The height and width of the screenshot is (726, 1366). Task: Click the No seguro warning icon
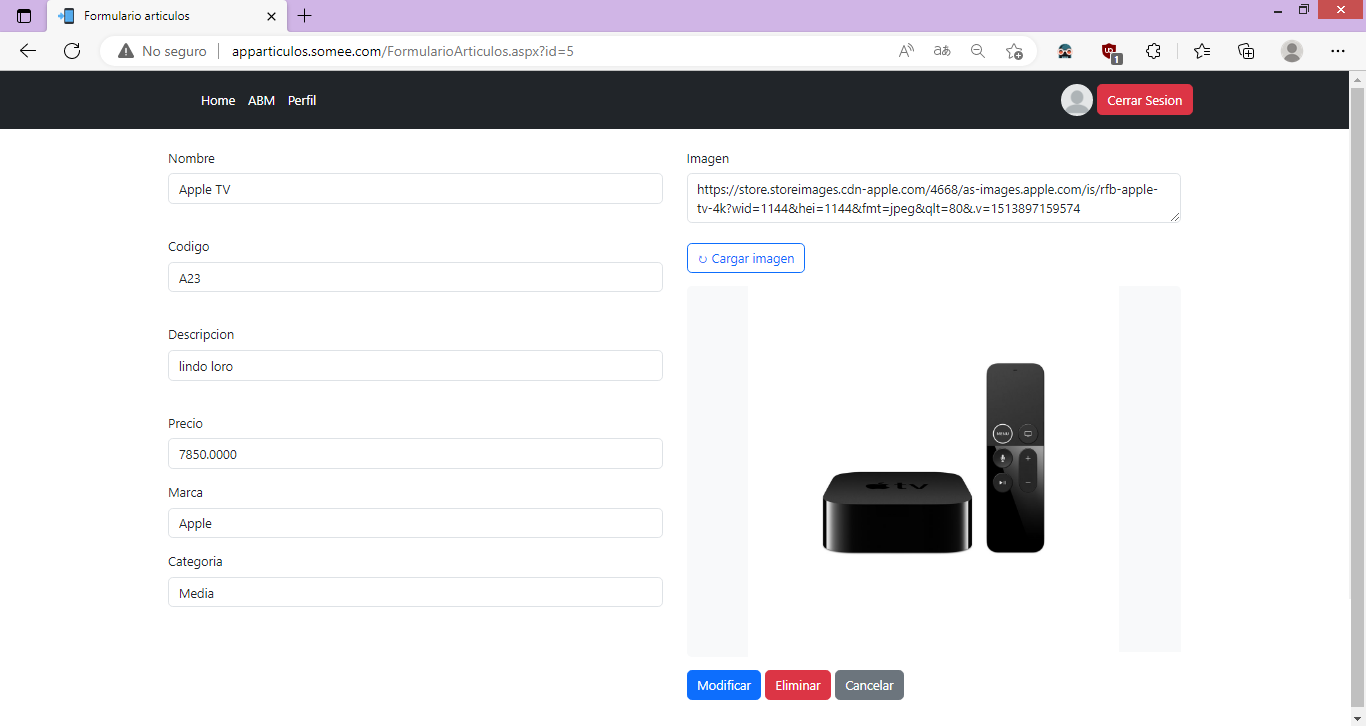(126, 51)
